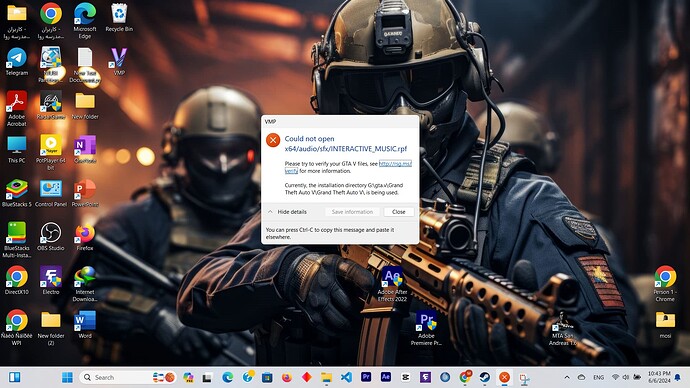Open the Person 1 - Chrome shortcut

click(x=665, y=284)
